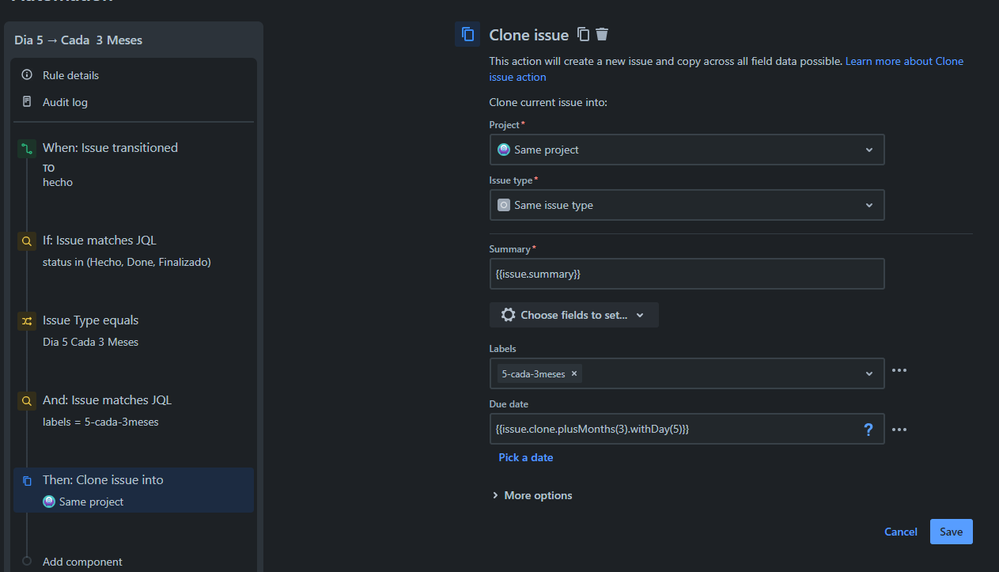The width and height of the screenshot is (999, 572).
Task: Click the Rule details info icon
Action: (27, 75)
